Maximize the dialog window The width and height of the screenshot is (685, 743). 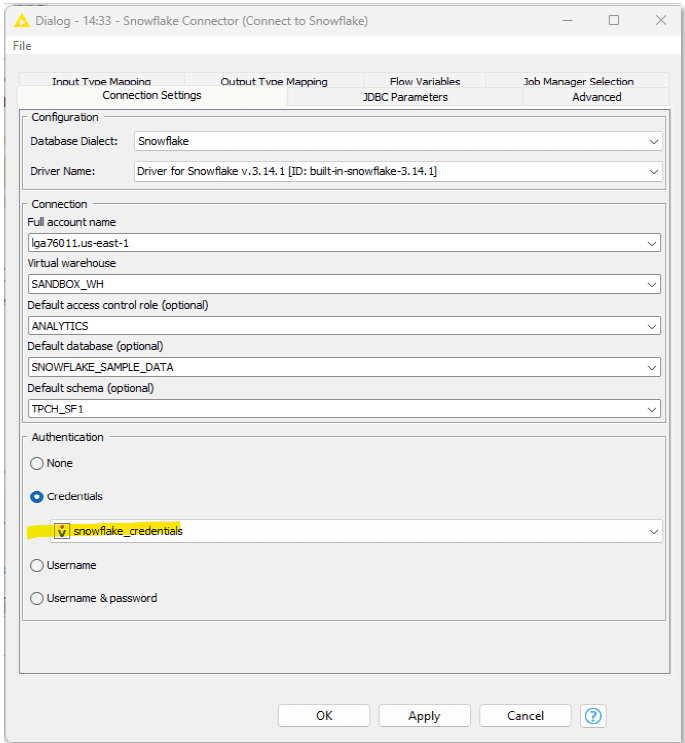(x=614, y=20)
